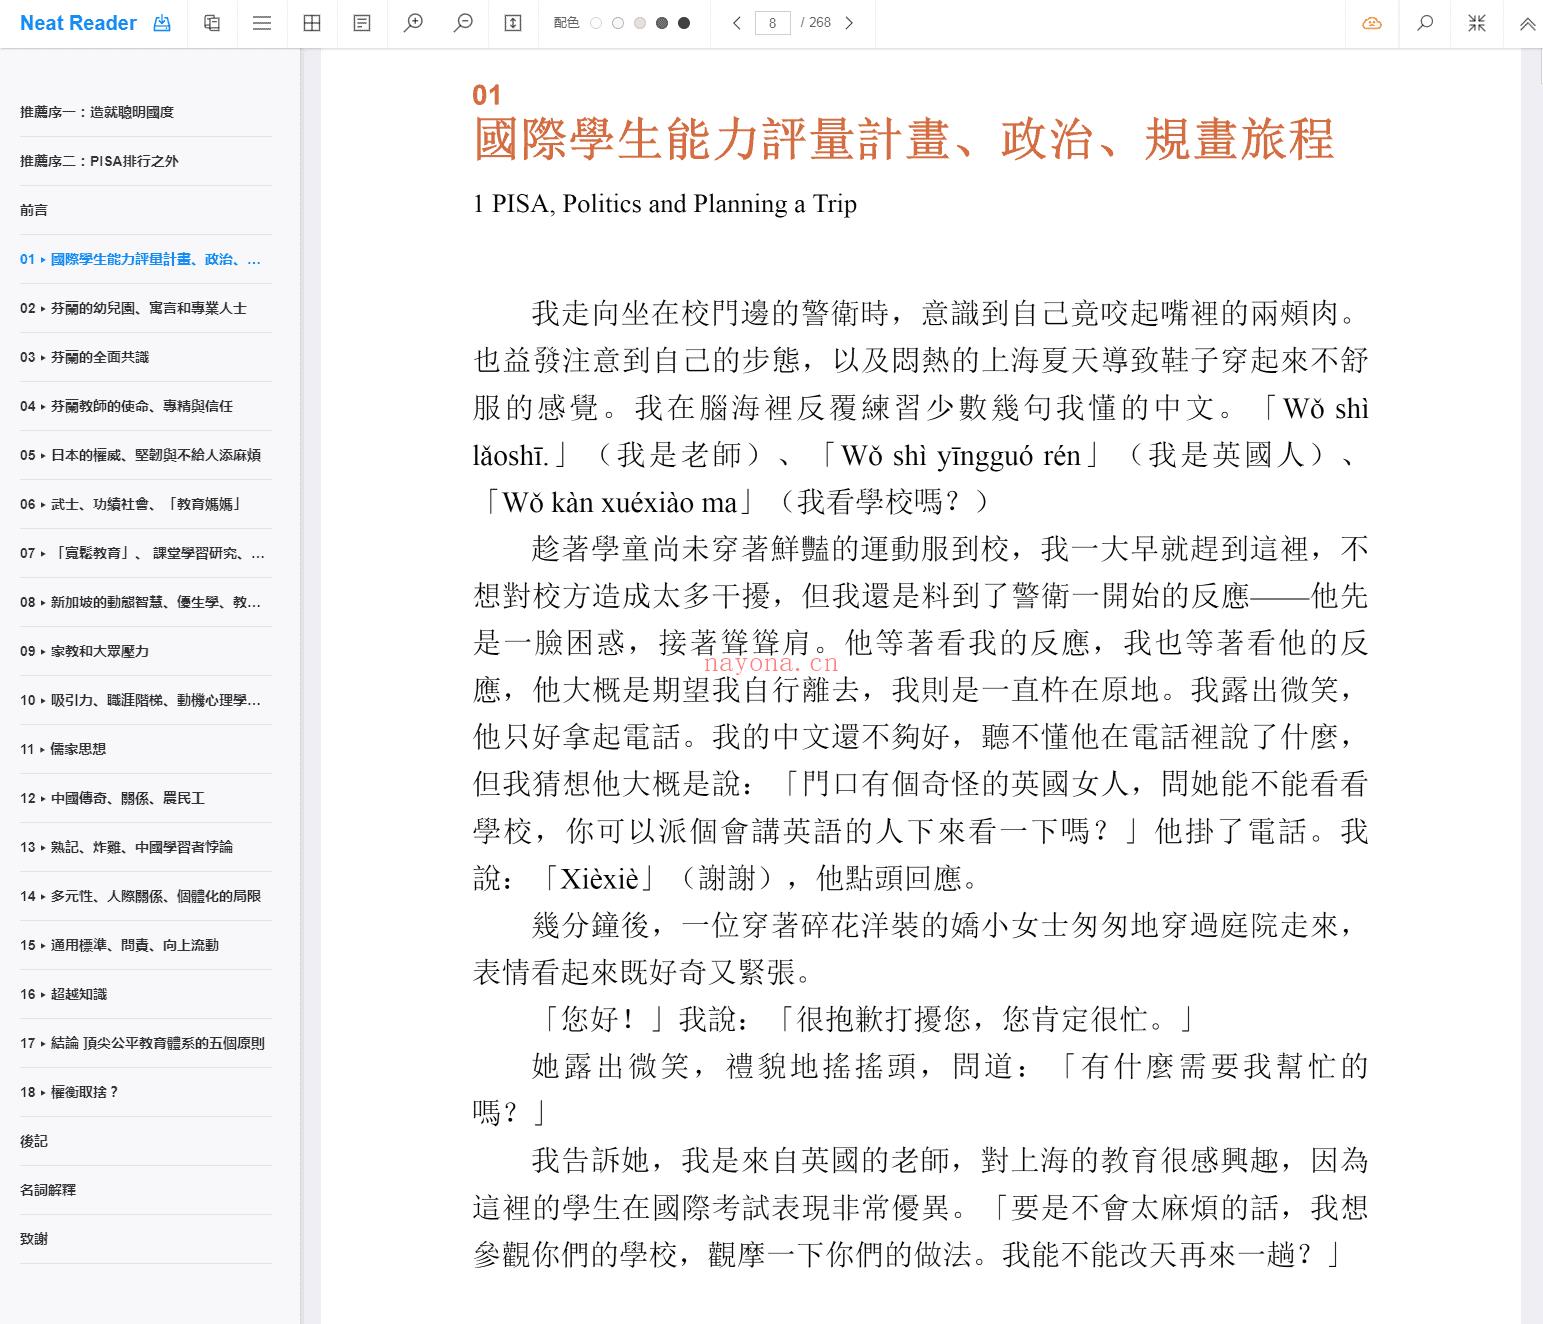The height and width of the screenshot is (1324, 1543).
Task: Expand chapter 08 新加坡的動態智慧 arrow
Action: (43, 603)
